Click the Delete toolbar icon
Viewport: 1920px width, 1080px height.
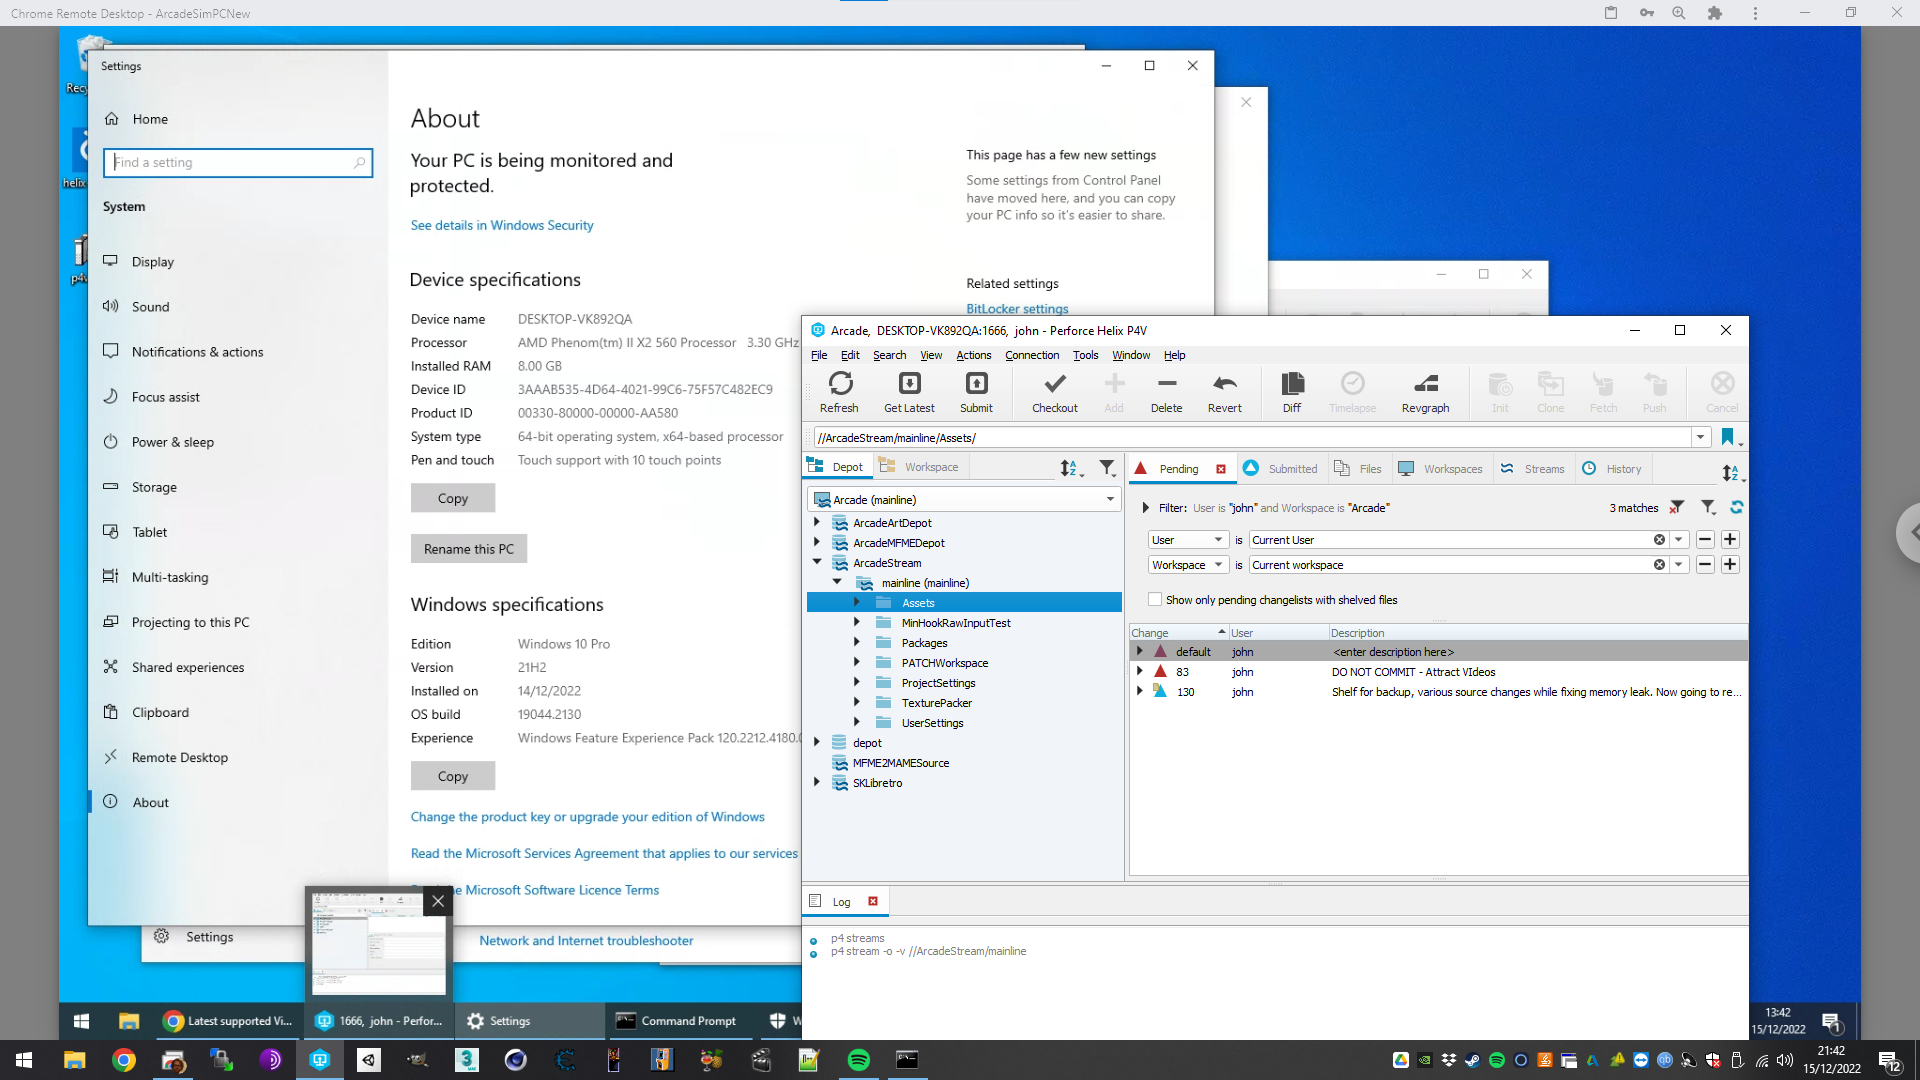[x=1166, y=384]
